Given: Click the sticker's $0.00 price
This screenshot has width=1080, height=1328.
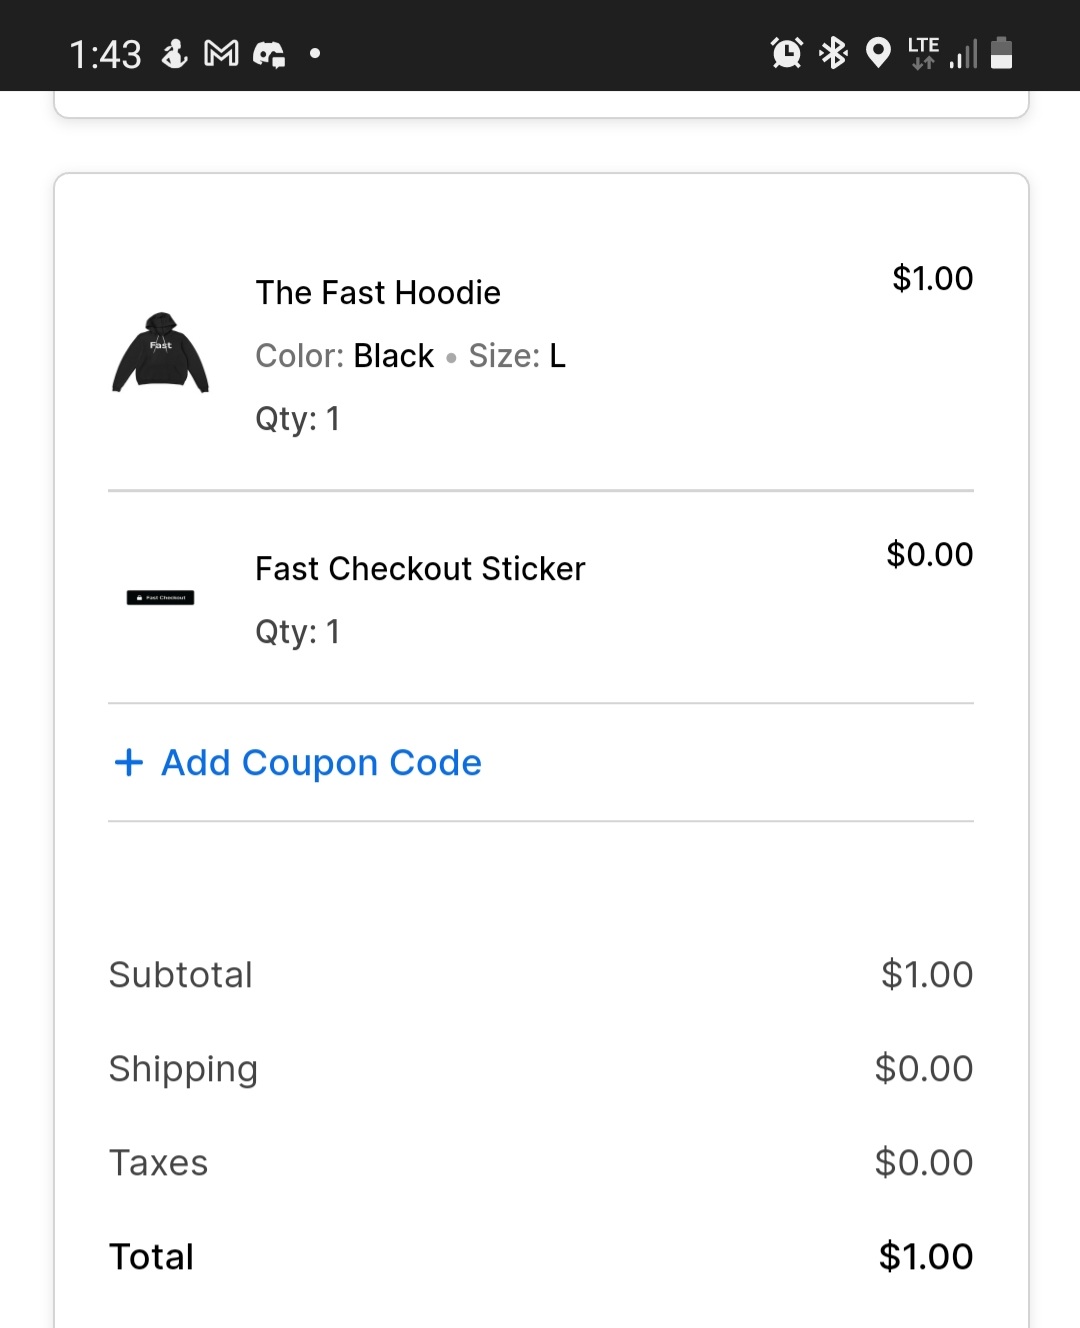Looking at the screenshot, I should coord(929,555).
